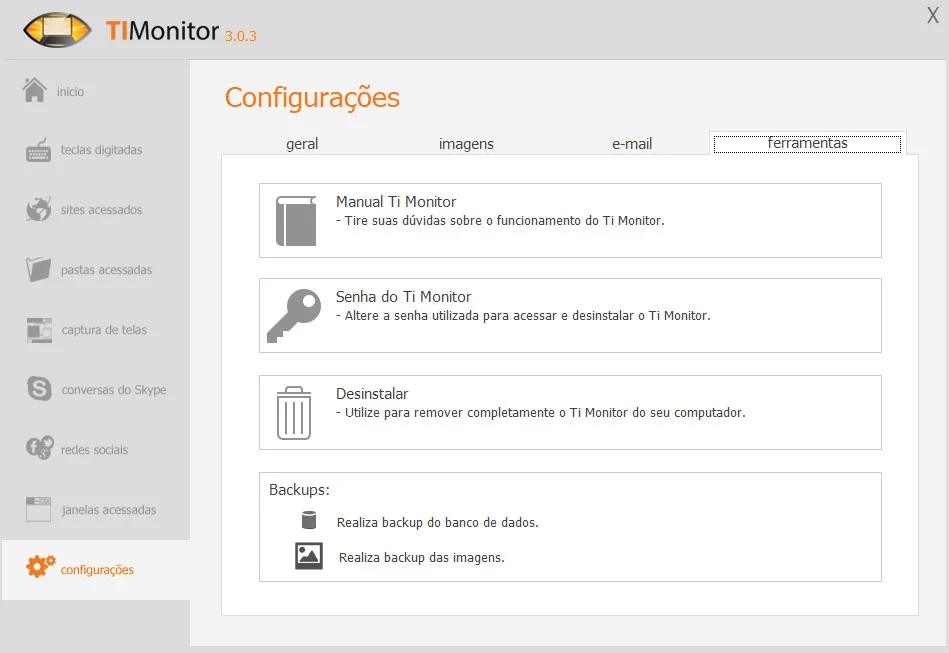Open the imagens tab
The width and height of the screenshot is (949, 653).
[466, 144]
